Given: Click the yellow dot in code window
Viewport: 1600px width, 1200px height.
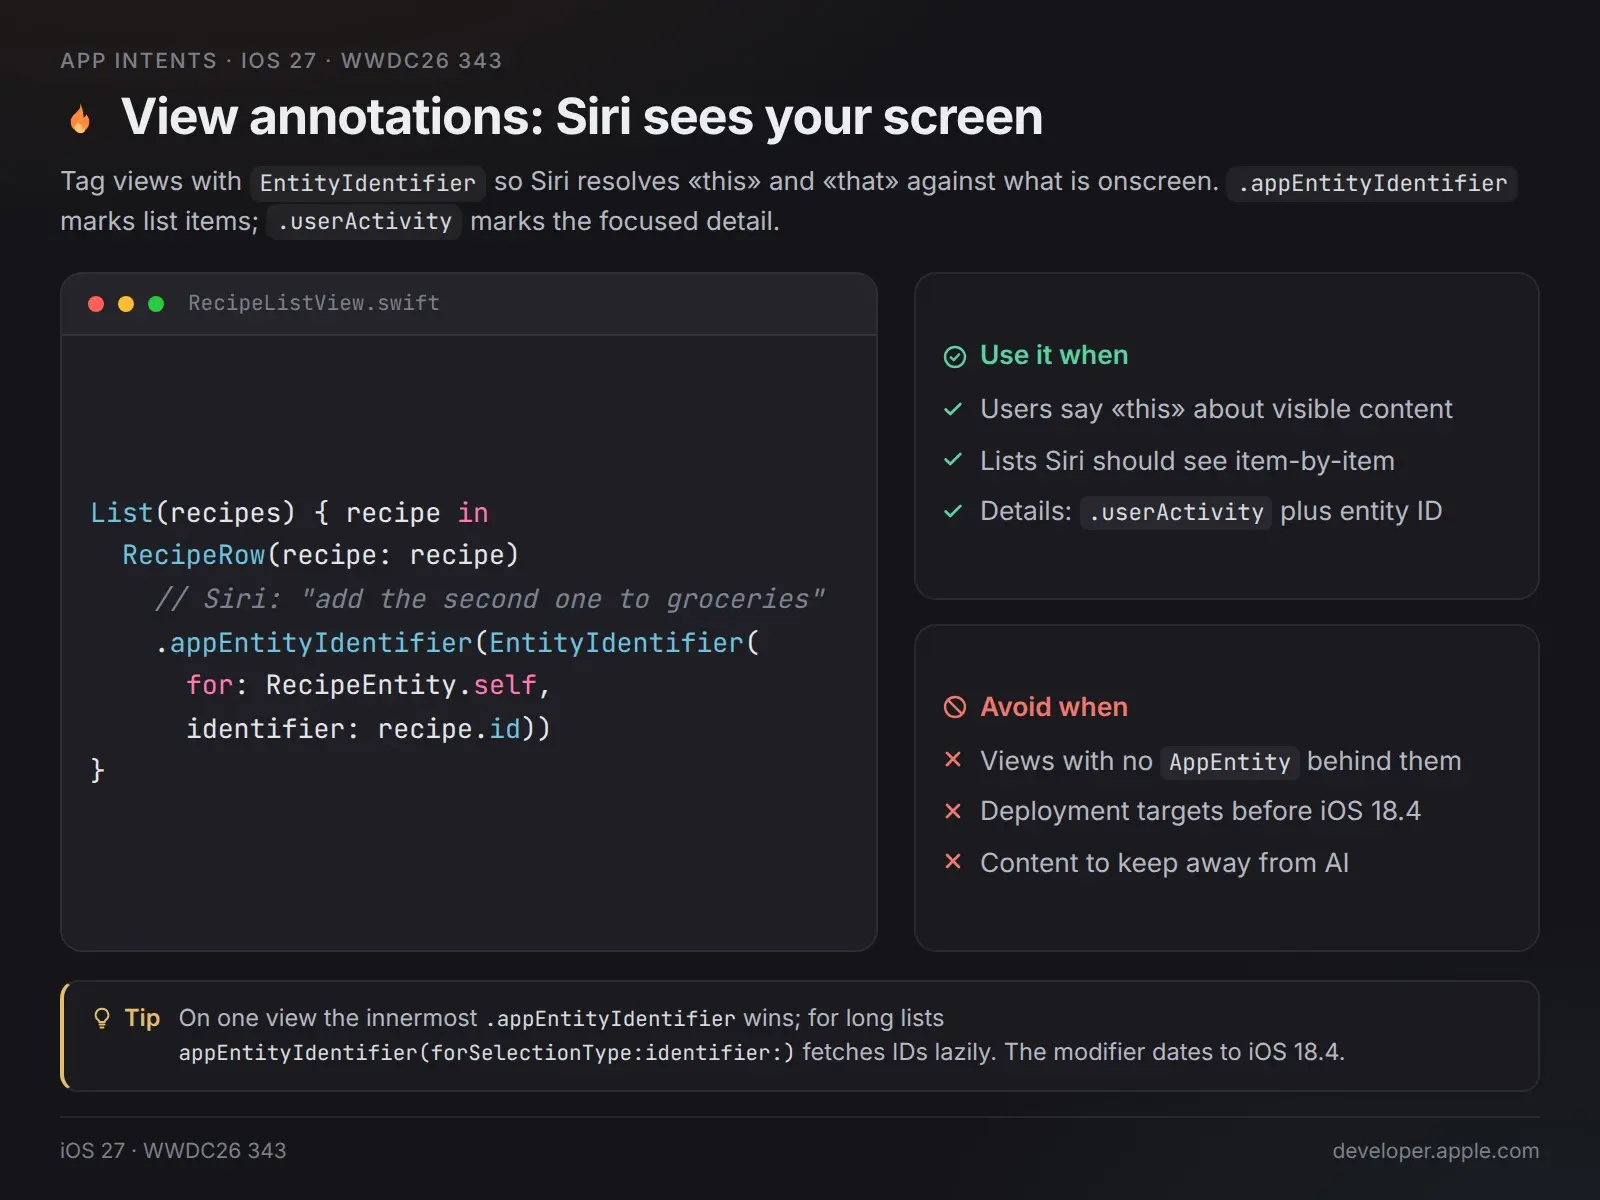Looking at the screenshot, I should pos(126,304).
